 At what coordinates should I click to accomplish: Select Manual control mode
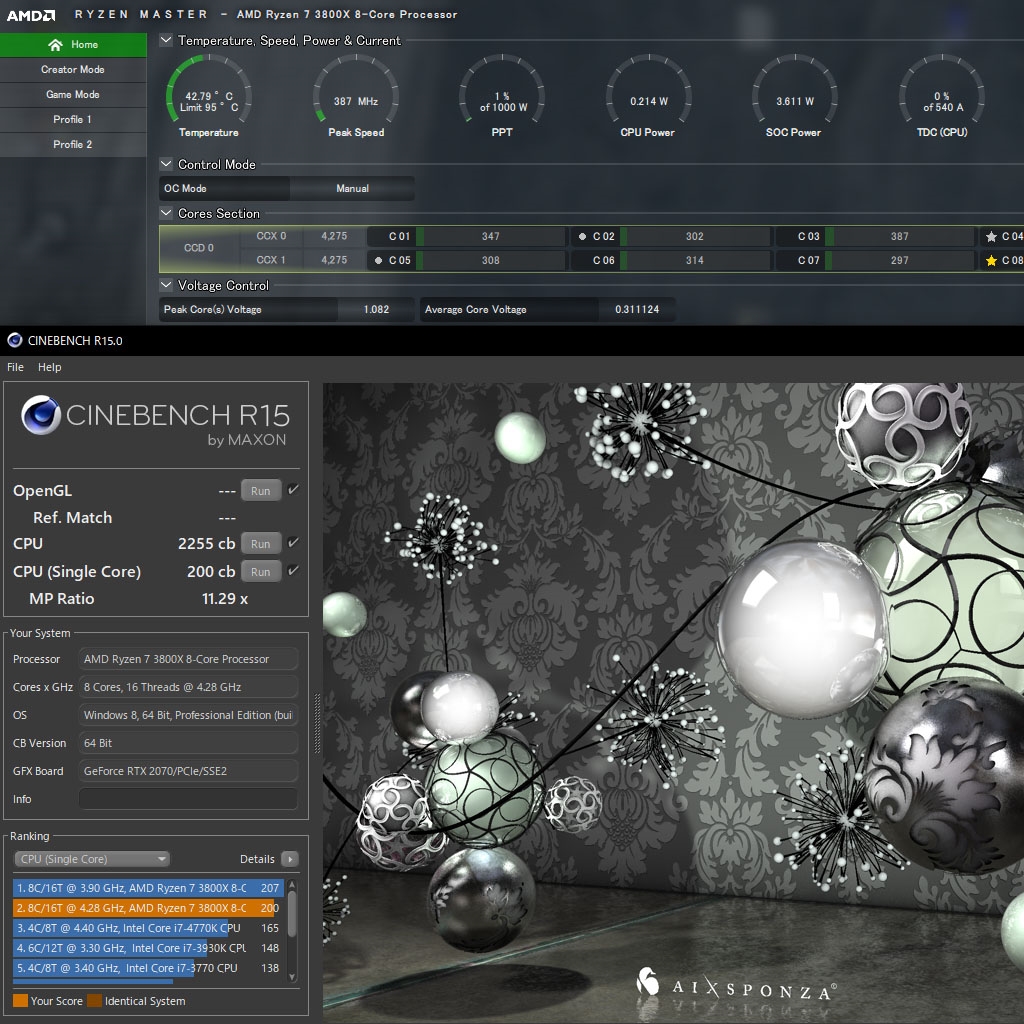tap(351, 188)
